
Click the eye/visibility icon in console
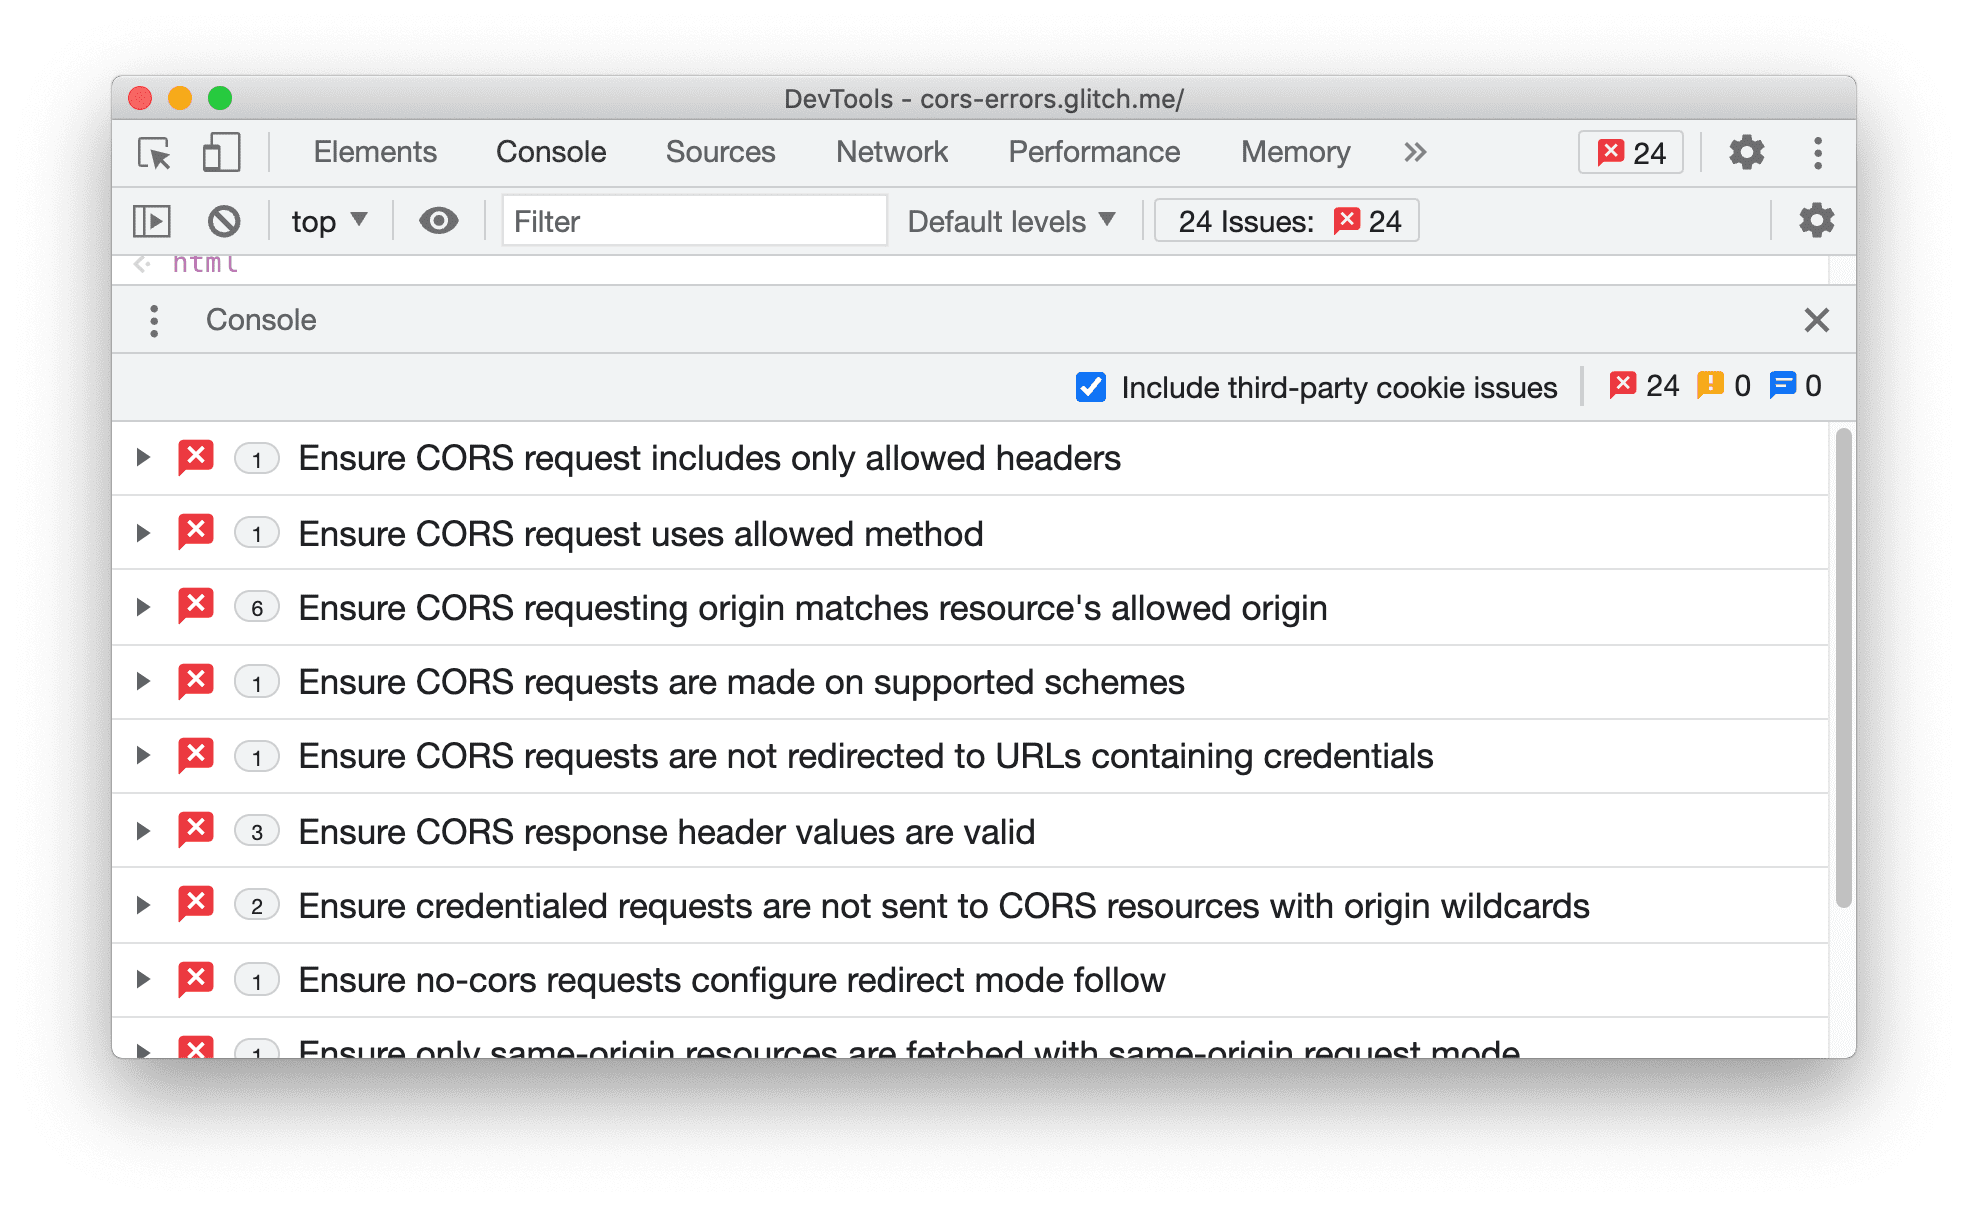(436, 222)
